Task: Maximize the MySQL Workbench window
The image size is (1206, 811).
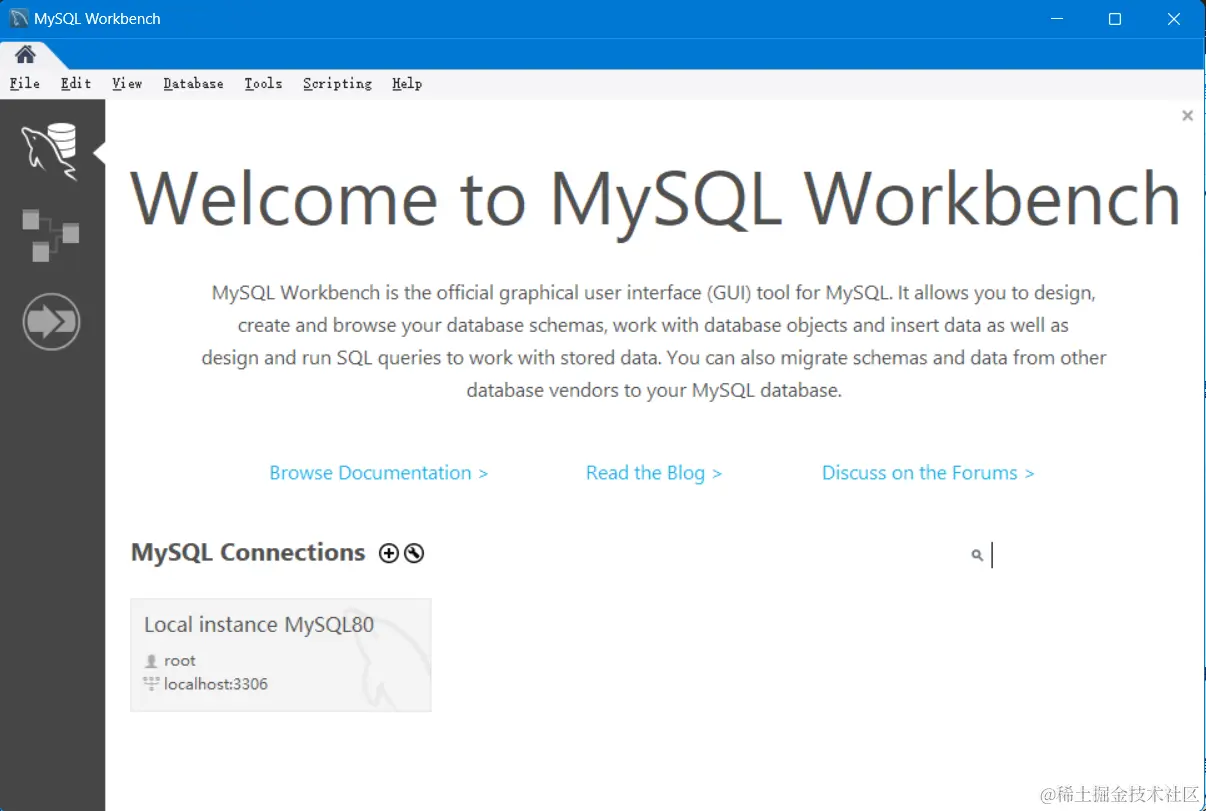Action: click(1115, 19)
